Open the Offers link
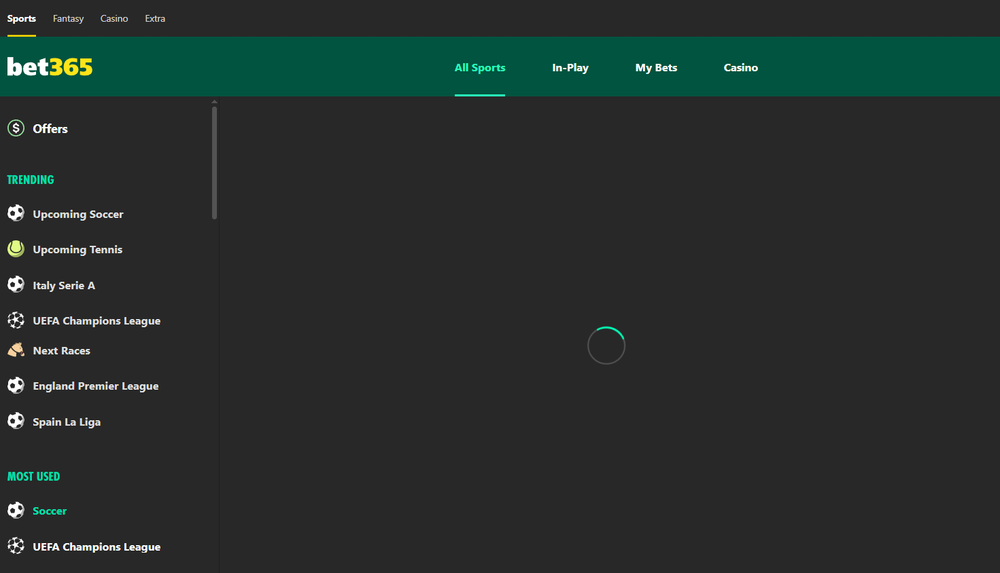Viewport: 1000px width, 573px height. [50, 129]
